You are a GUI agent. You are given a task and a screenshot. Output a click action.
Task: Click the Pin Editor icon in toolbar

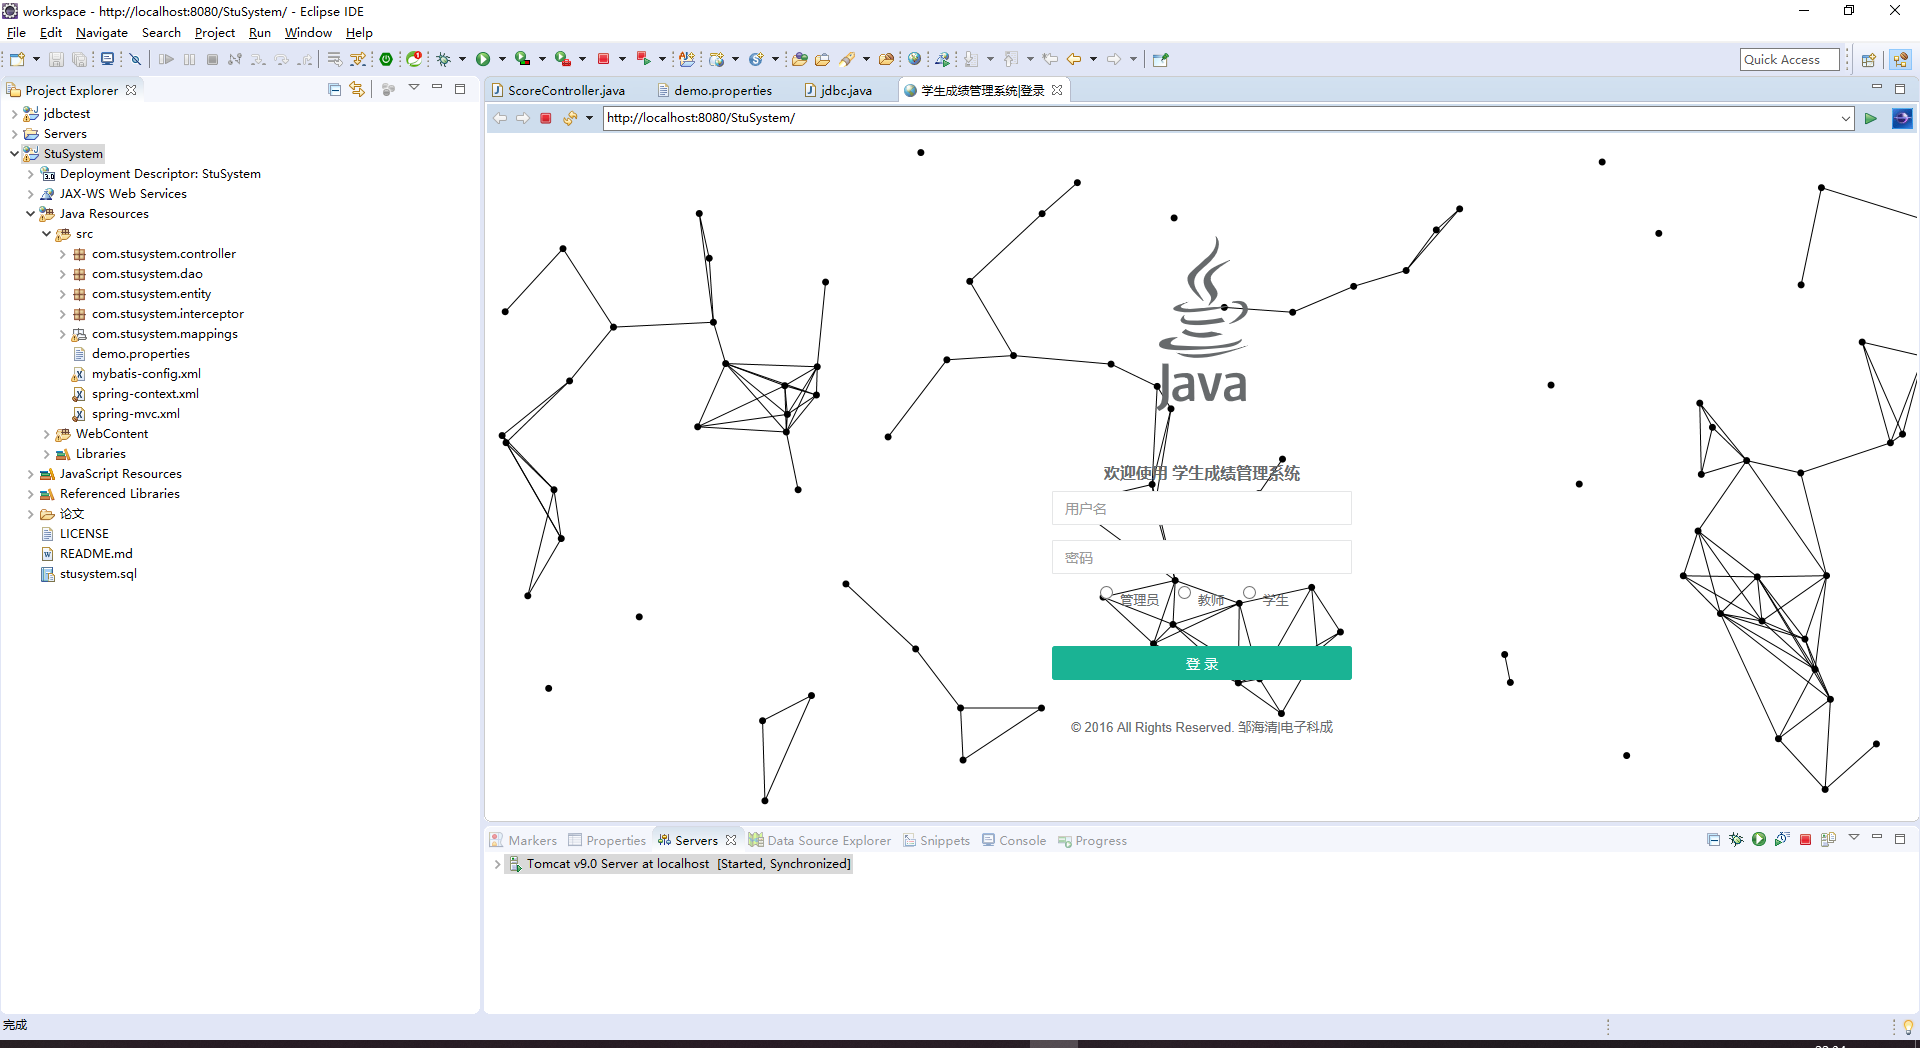click(x=1160, y=59)
